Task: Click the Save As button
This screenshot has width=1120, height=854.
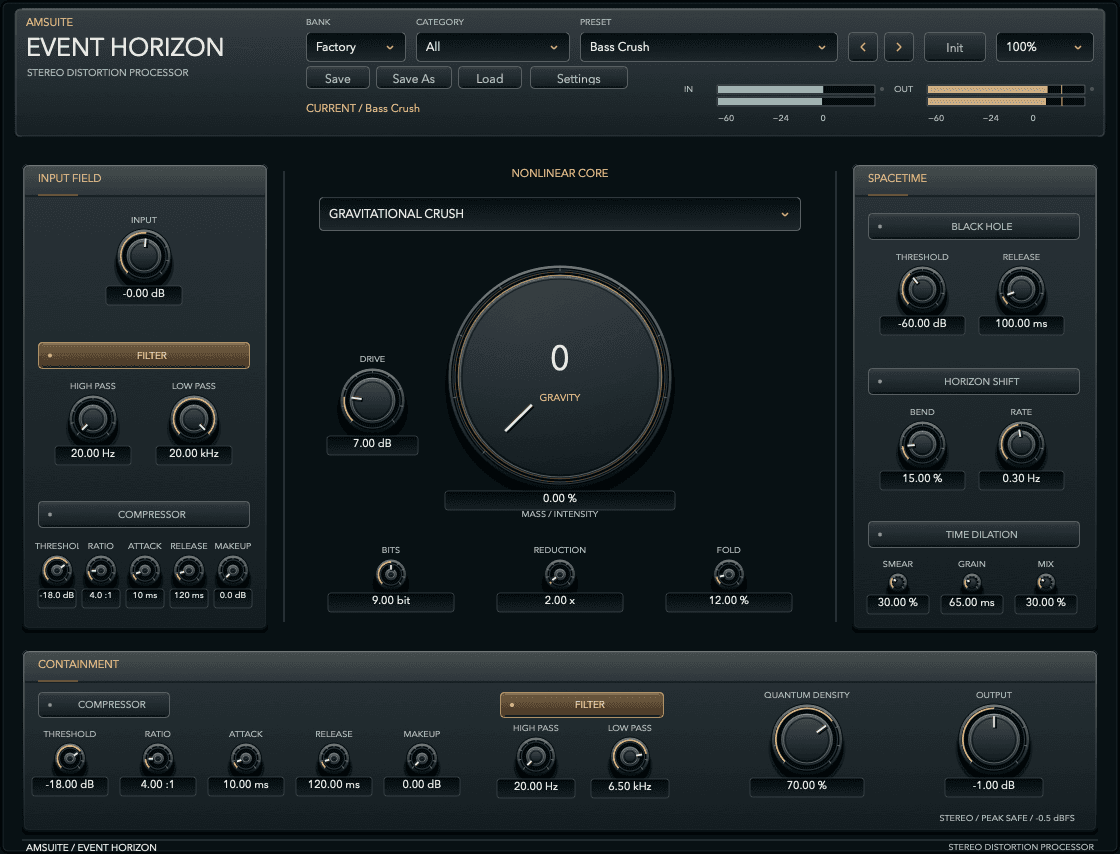Action: coord(414,78)
